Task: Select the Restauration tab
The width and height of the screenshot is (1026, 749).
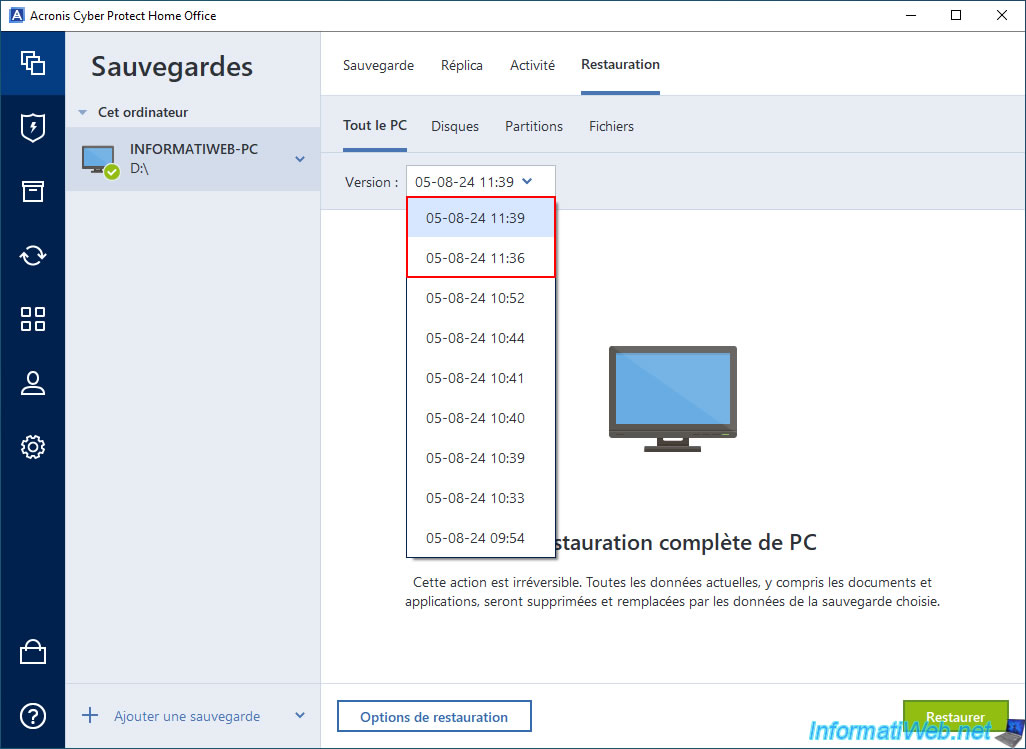Action: coord(620,65)
